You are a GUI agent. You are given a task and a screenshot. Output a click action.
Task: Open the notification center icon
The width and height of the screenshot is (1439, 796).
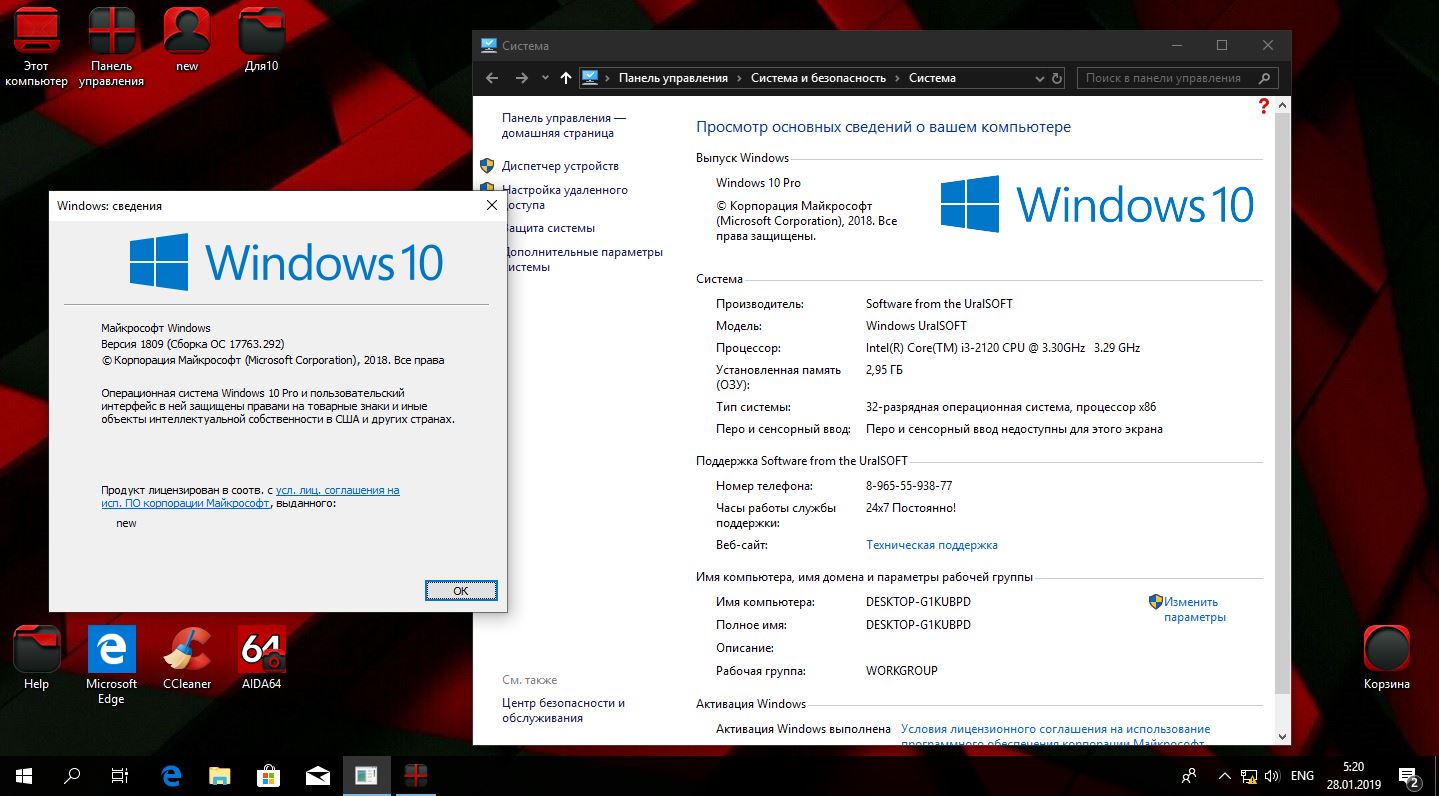pyautogui.click(x=1410, y=775)
